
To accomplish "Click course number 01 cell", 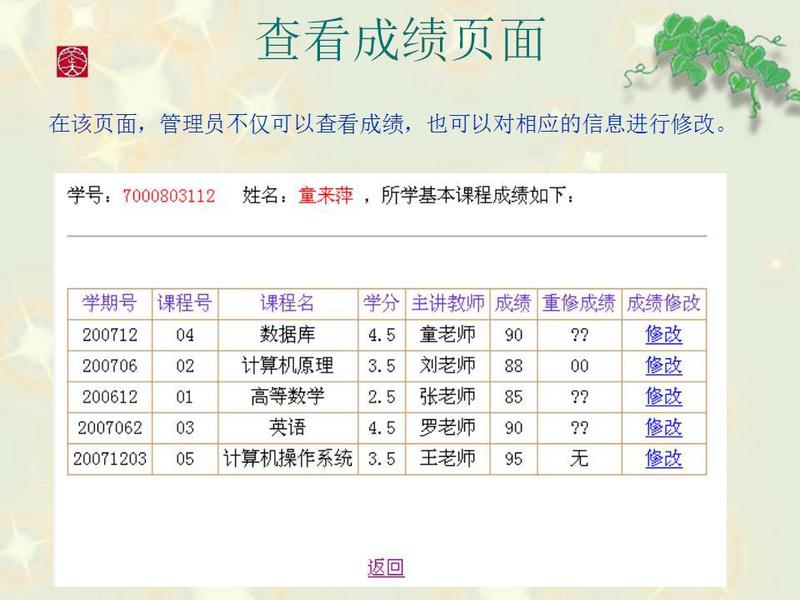I will [185, 397].
